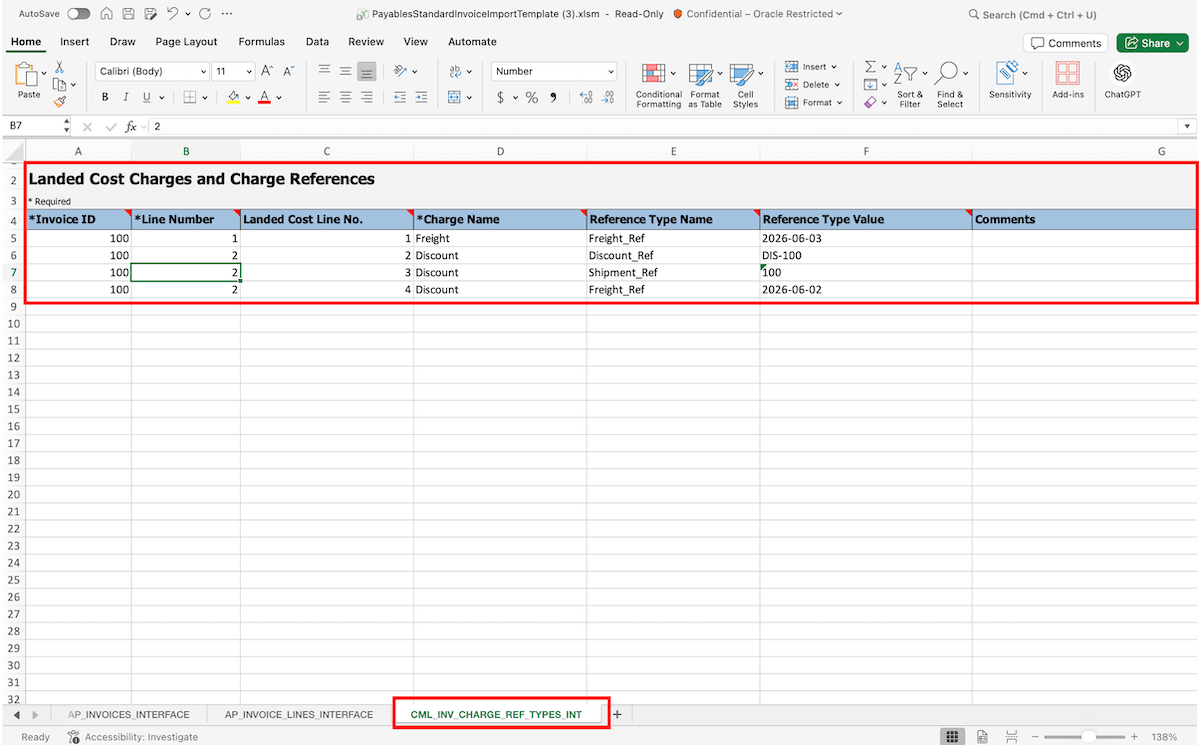This screenshot has width=1200, height=745.
Task: Open Conditional Formatting menu
Action: 658,86
